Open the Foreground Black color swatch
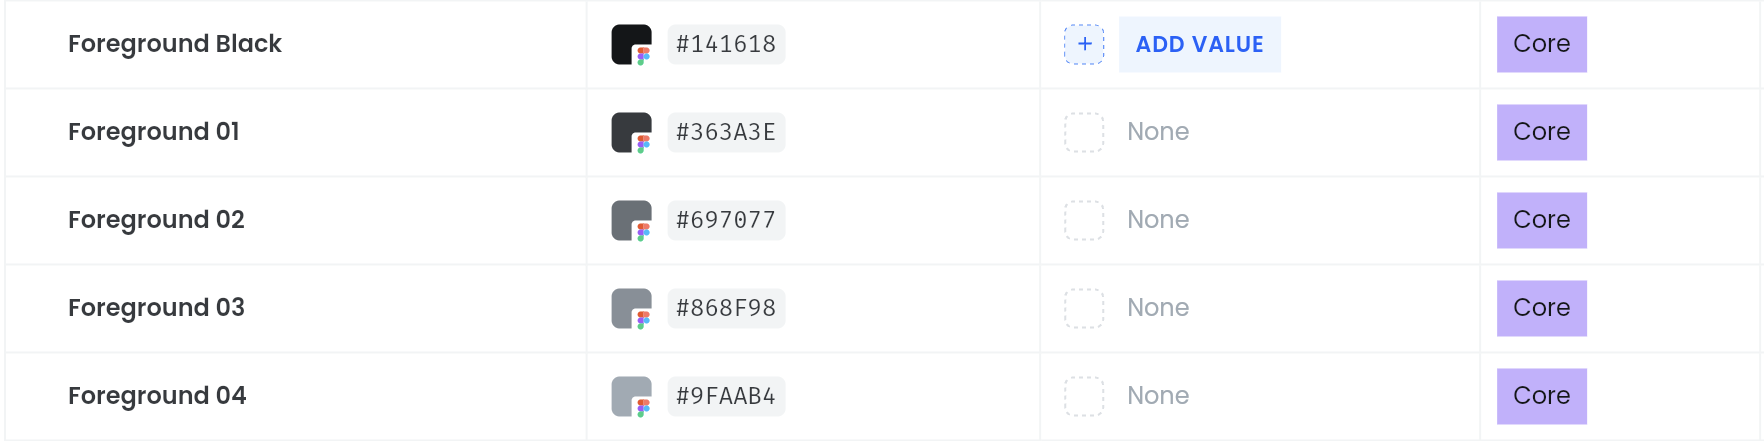 632,45
